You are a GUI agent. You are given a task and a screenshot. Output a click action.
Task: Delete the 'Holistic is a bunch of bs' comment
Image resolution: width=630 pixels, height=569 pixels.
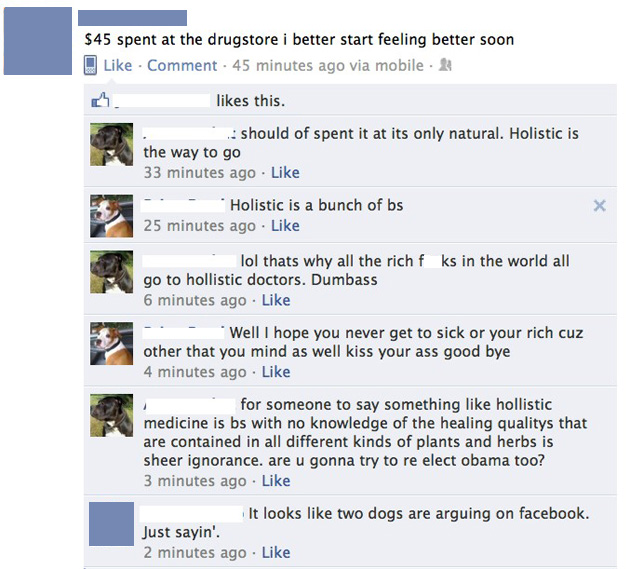coord(599,206)
